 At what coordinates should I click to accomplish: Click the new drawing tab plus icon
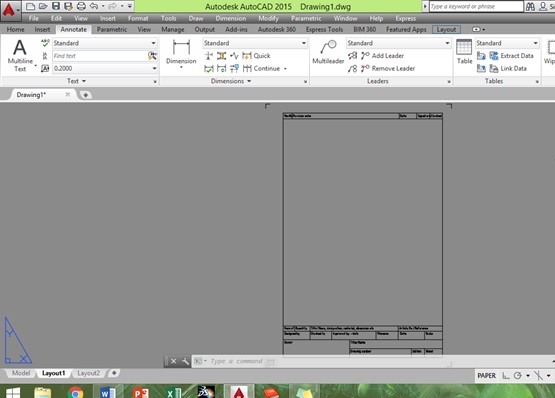(x=85, y=95)
